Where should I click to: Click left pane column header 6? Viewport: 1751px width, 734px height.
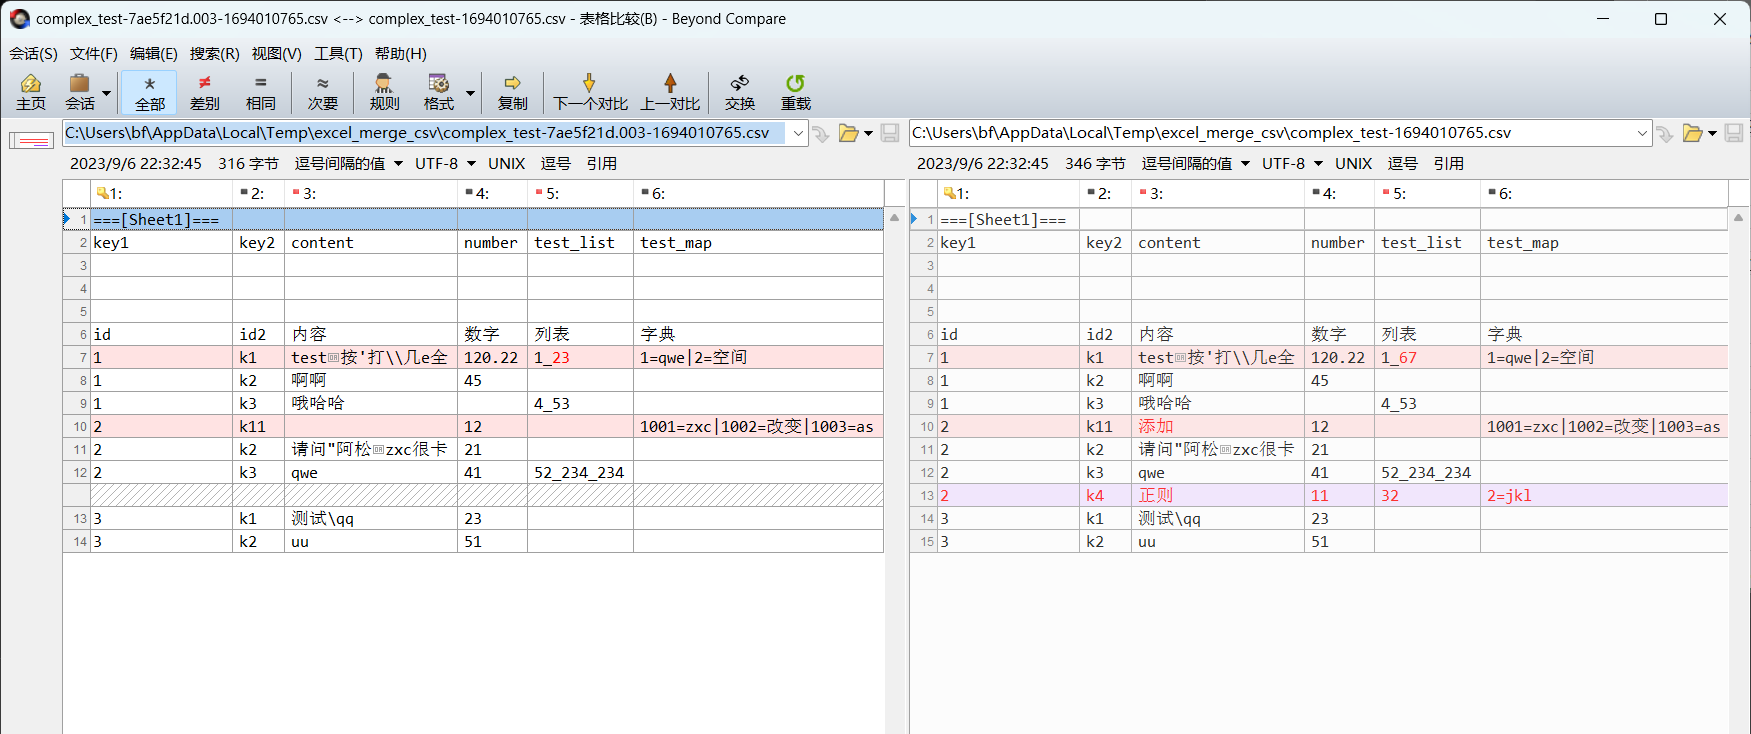(759, 194)
